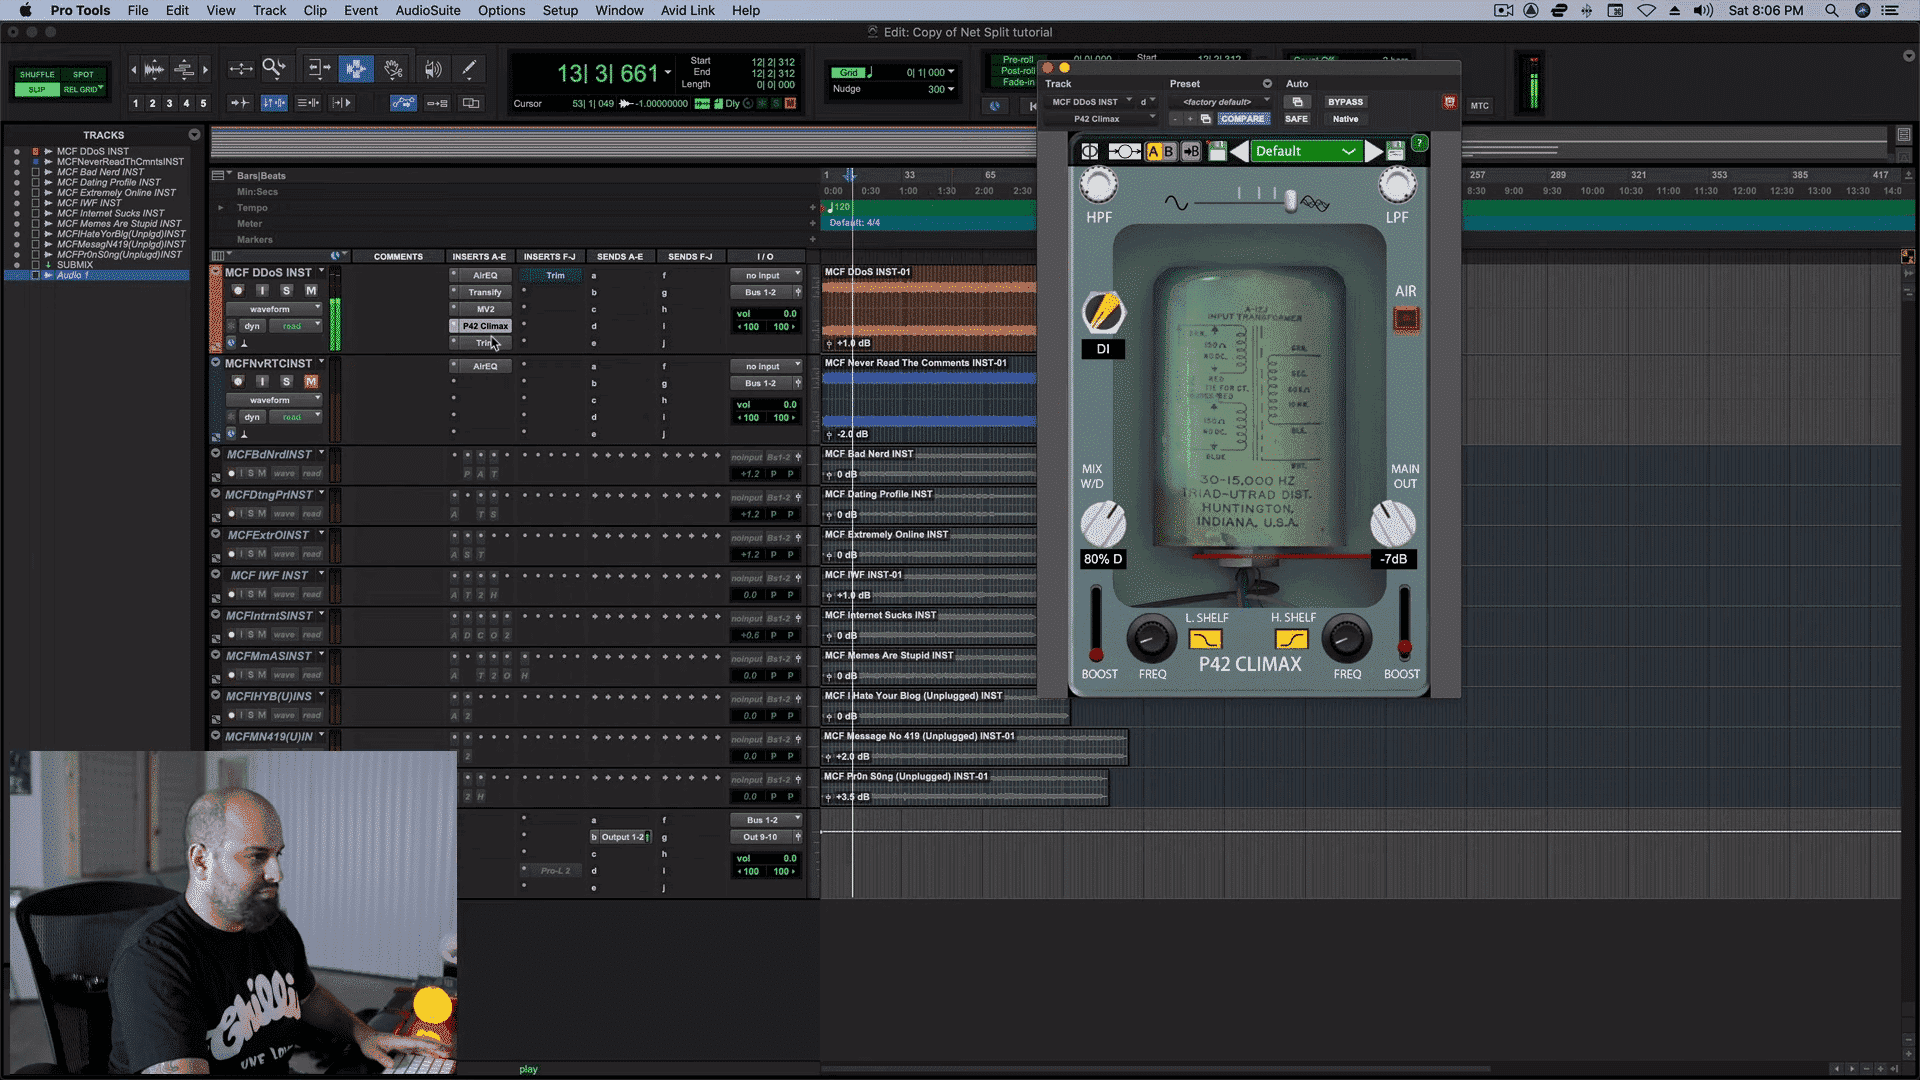Unmute the MCFNvRTCINST track
The image size is (1920, 1080).
coord(311,381)
